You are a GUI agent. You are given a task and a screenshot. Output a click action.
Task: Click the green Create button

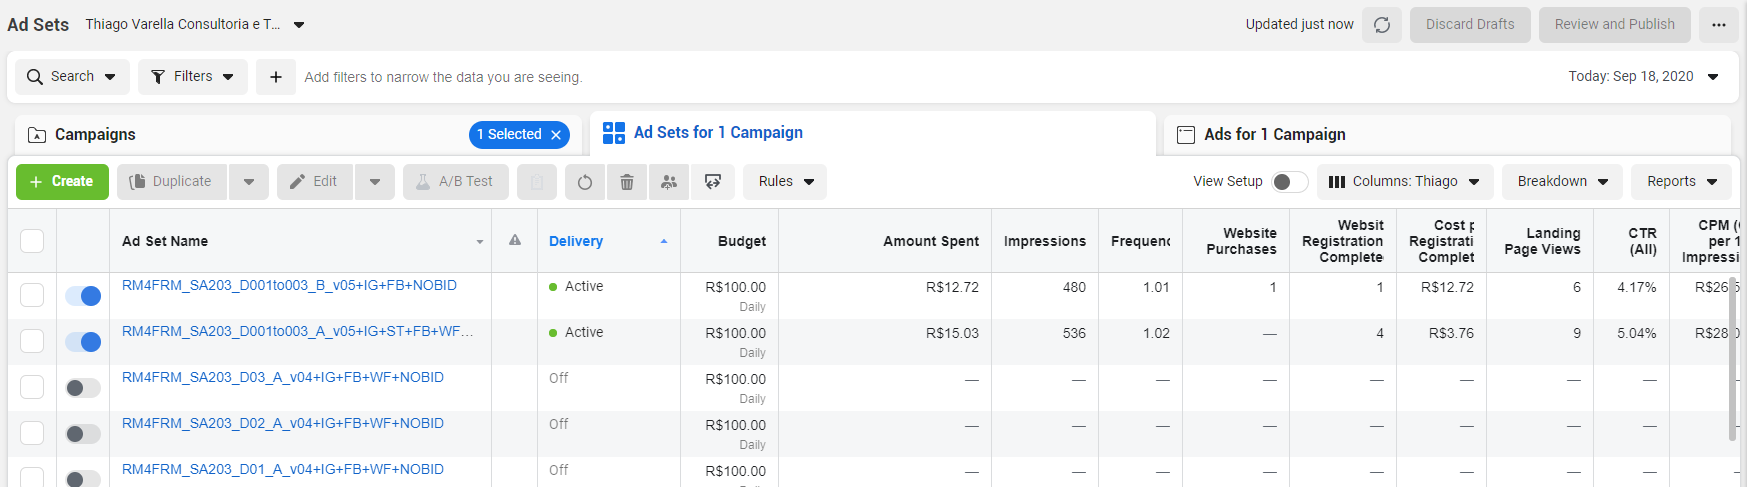[x=62, y=182]
